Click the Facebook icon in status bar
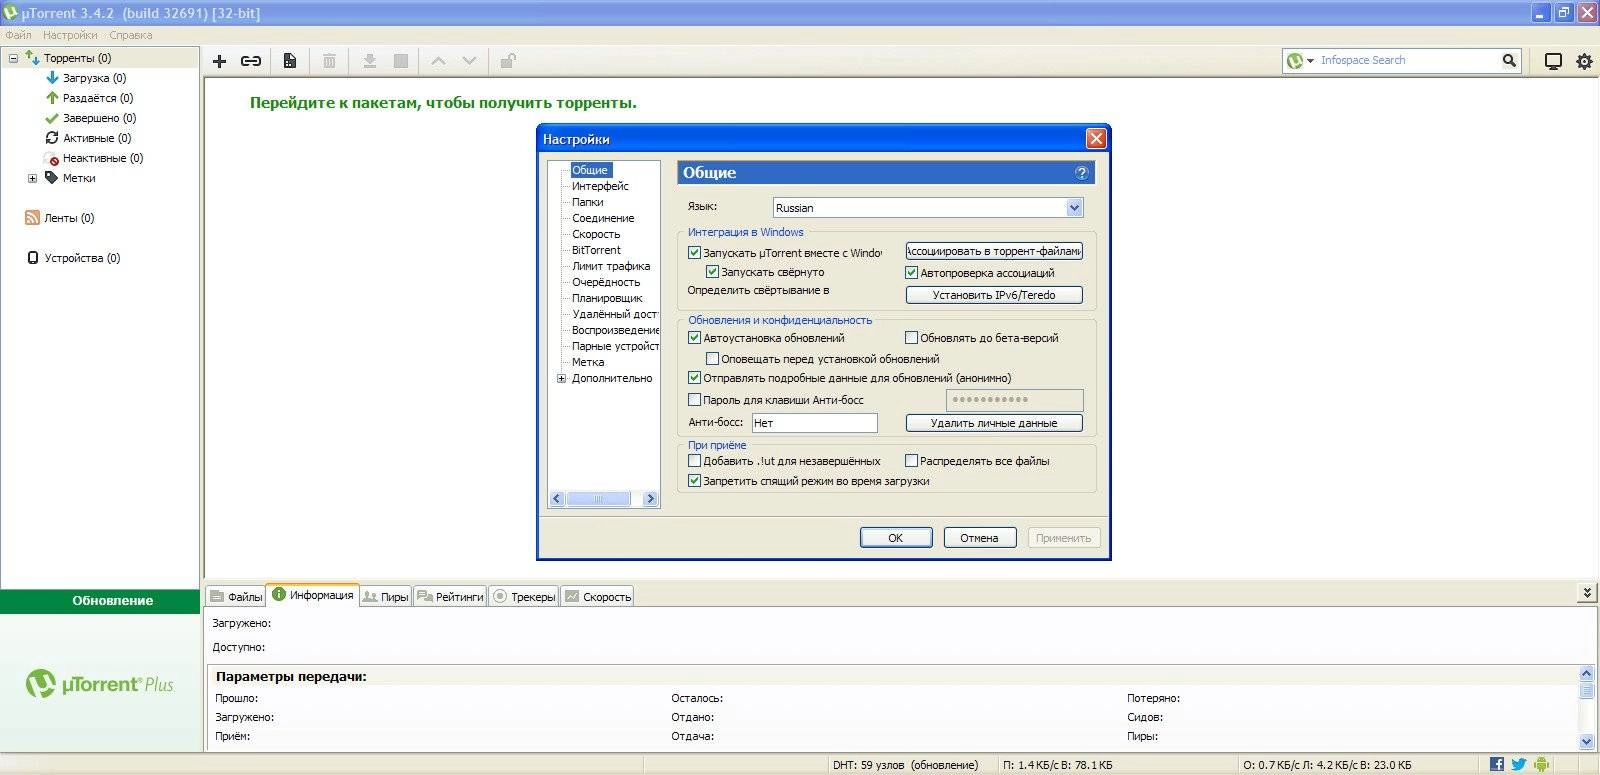 (x=1497, y=764)
